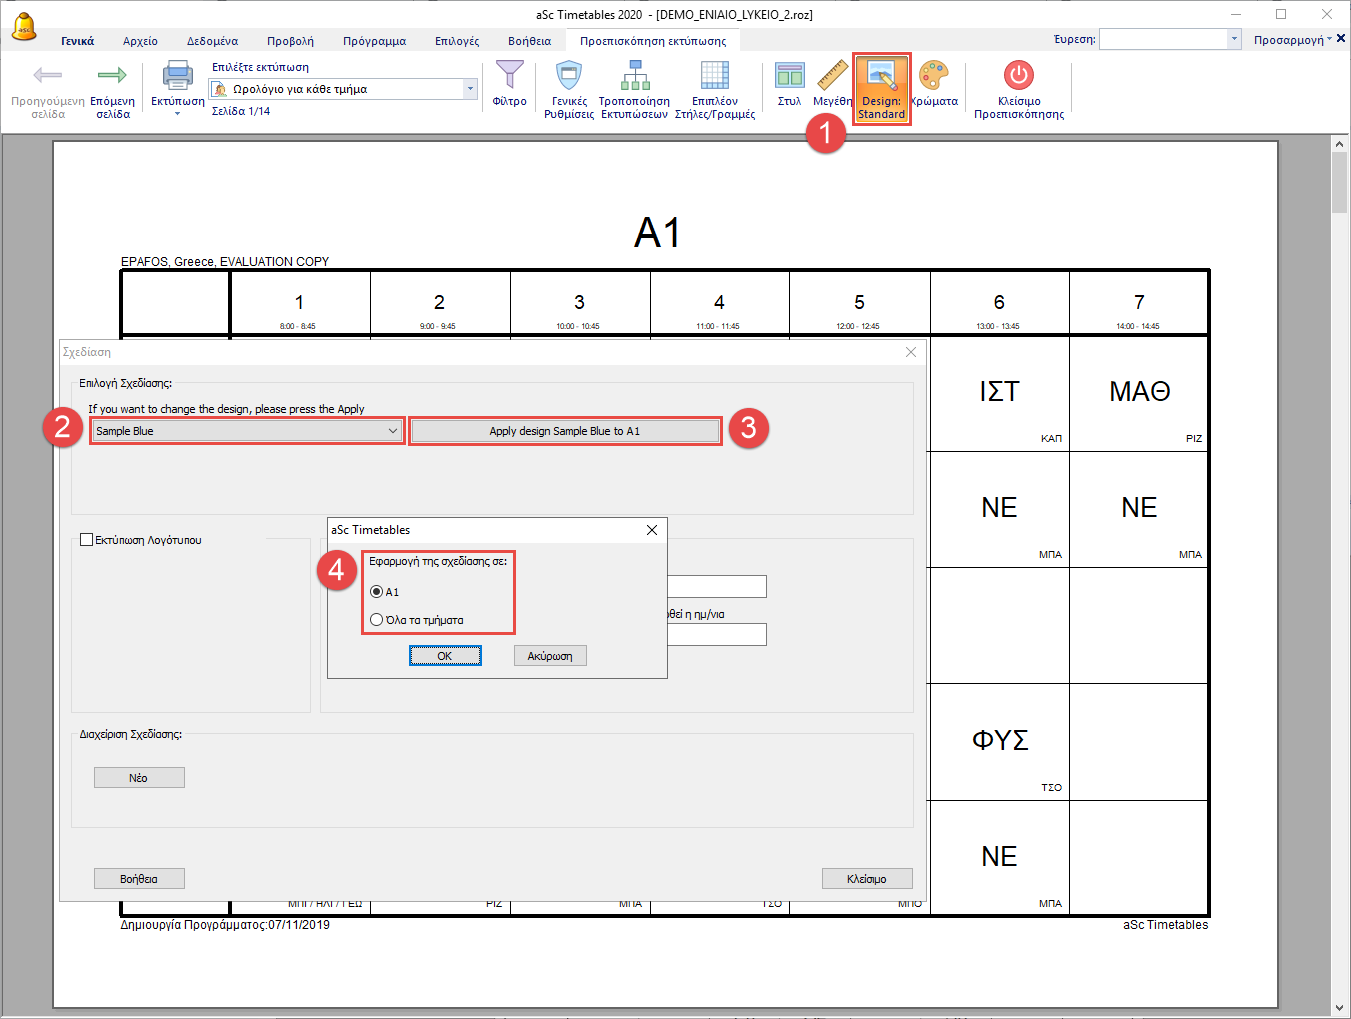Viewport: 1351px width, 1019px height.
Task: Click Close Preview (Κλείσιμο Προεπισκόπησης) power icon
Action: tap(1018, 77)
